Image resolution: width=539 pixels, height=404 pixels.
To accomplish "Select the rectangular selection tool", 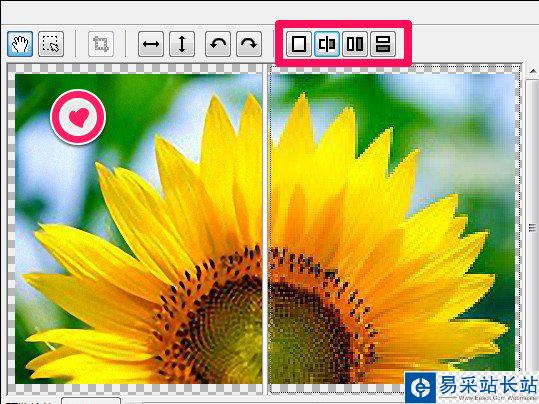I will point(51,44).
